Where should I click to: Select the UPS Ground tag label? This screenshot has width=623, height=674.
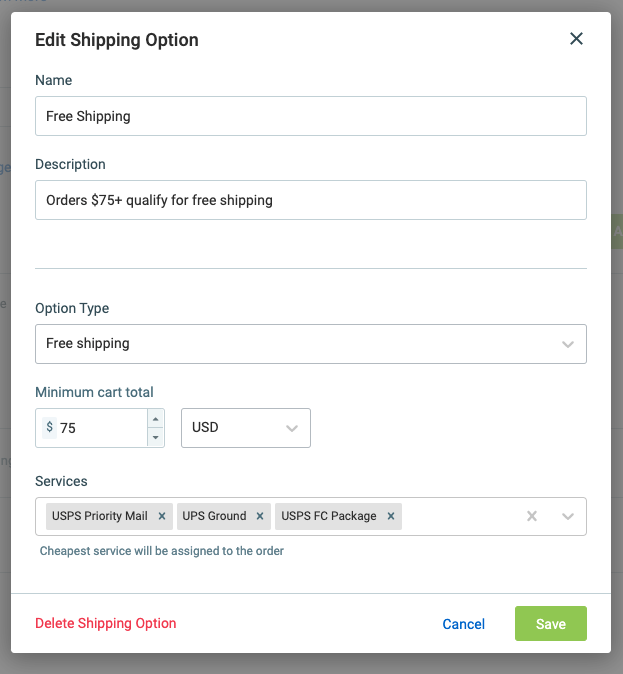[x=215, y=516]
